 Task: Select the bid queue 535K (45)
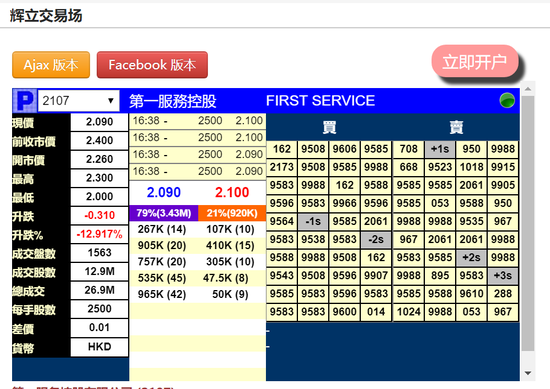[x=162, y=278]
